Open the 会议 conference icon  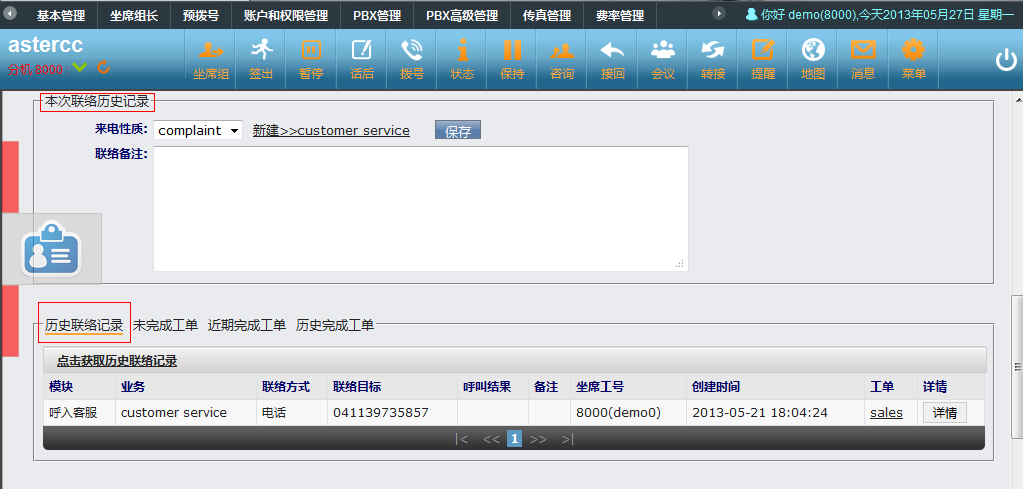pos(662,59)
